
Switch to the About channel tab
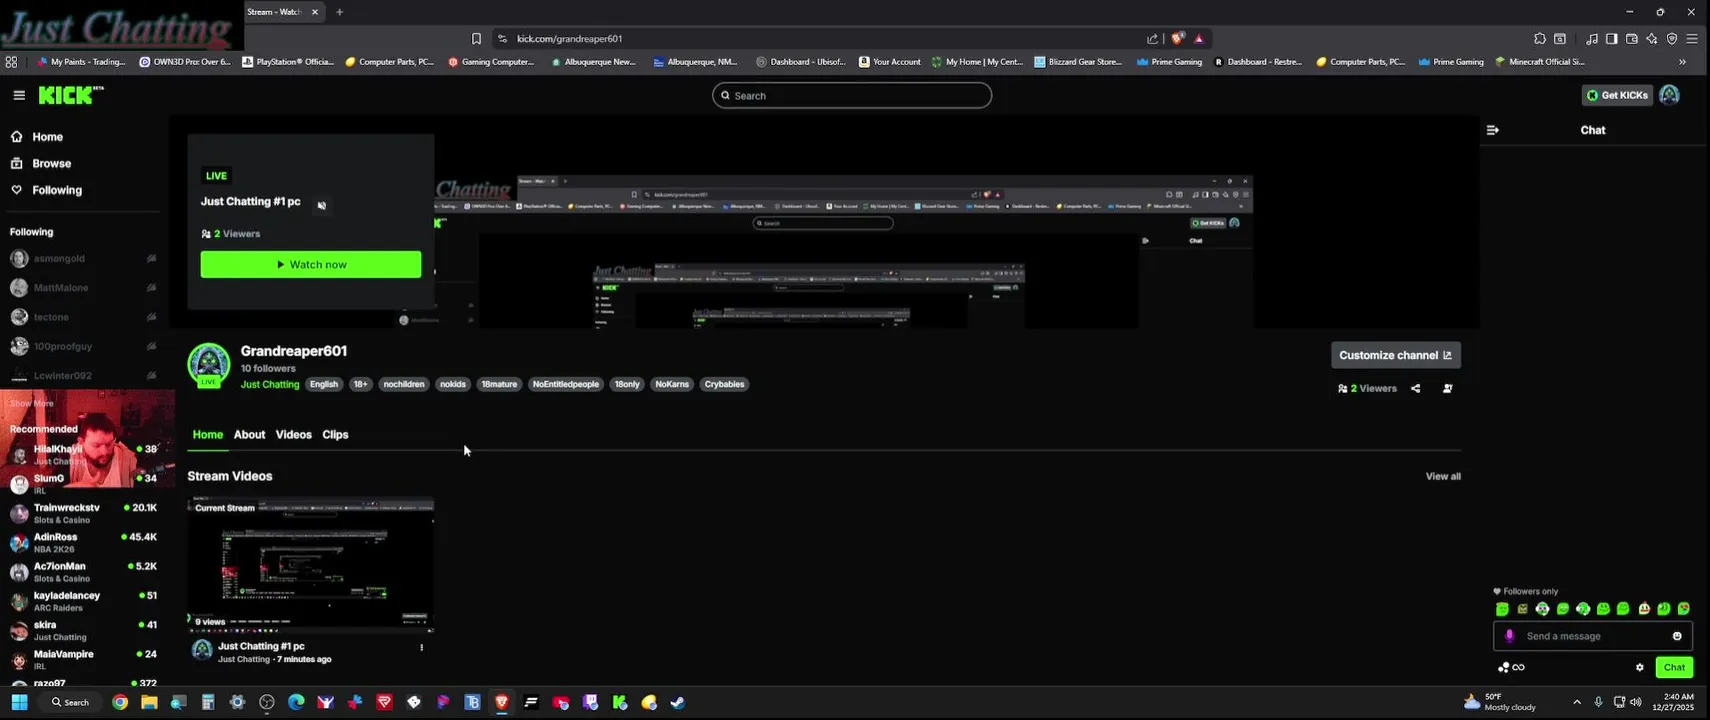click(249, 435)
